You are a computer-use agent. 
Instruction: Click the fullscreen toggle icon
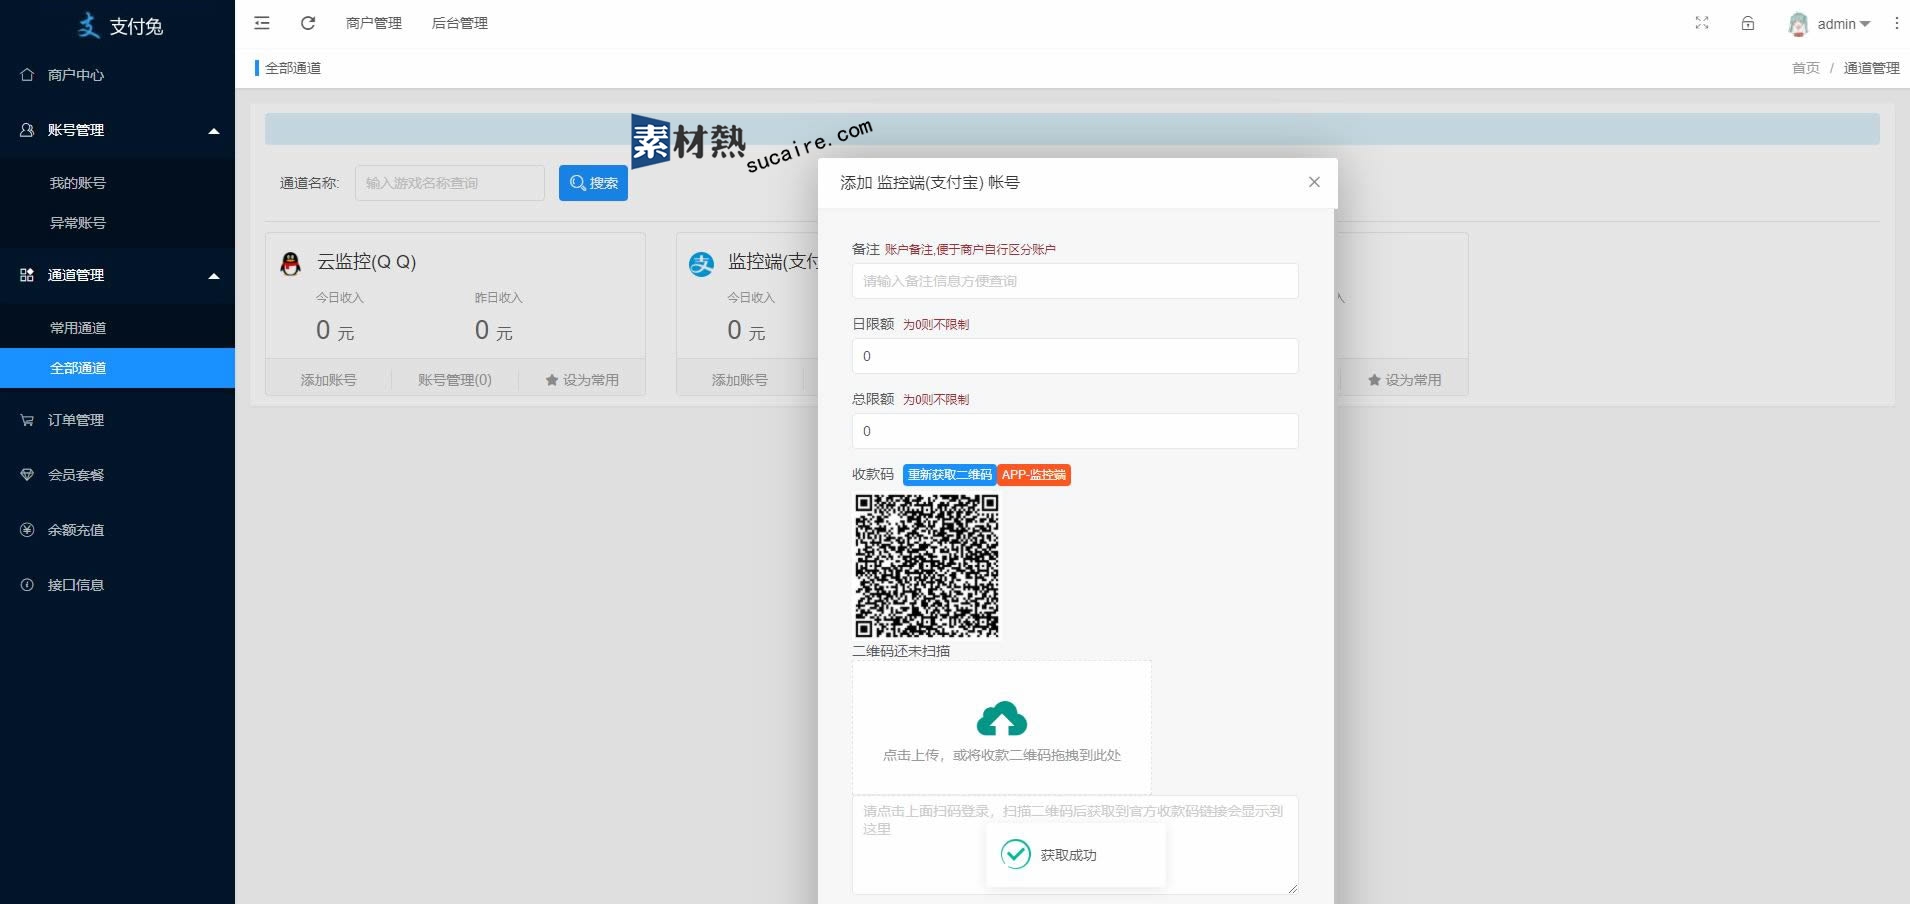pos(1702,23)
